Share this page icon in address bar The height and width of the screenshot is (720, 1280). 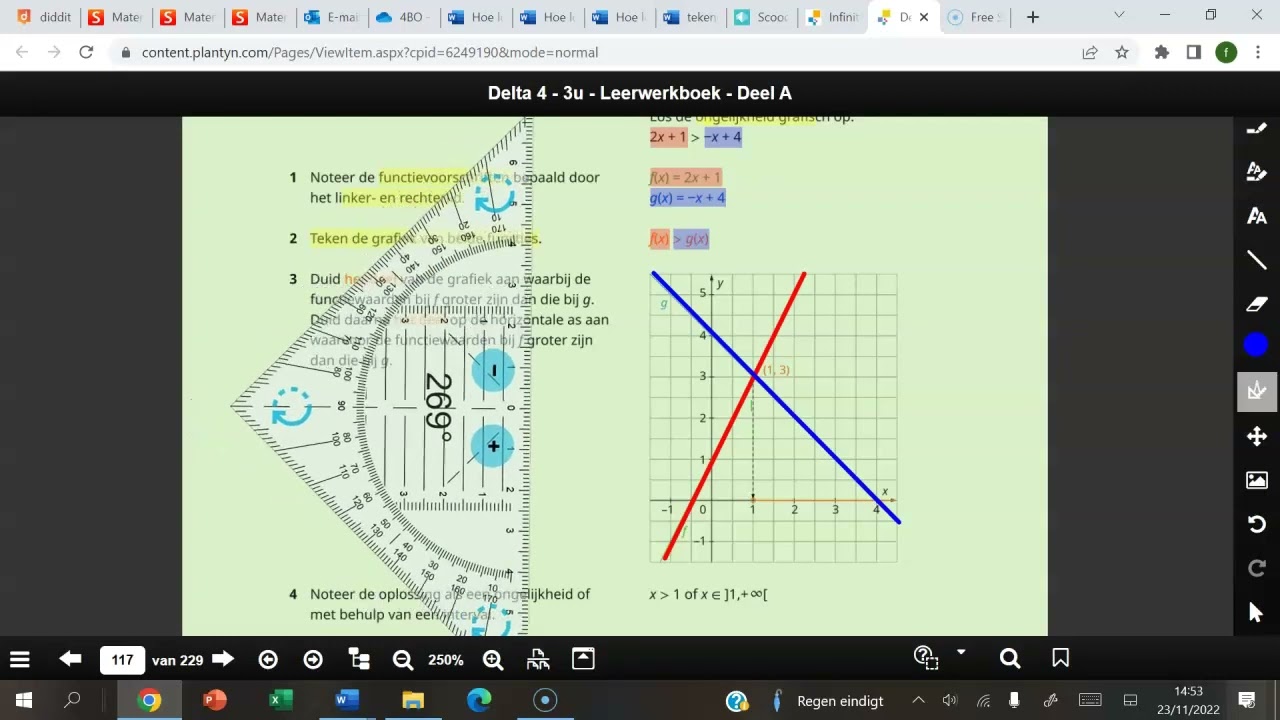pos(1090,52)
